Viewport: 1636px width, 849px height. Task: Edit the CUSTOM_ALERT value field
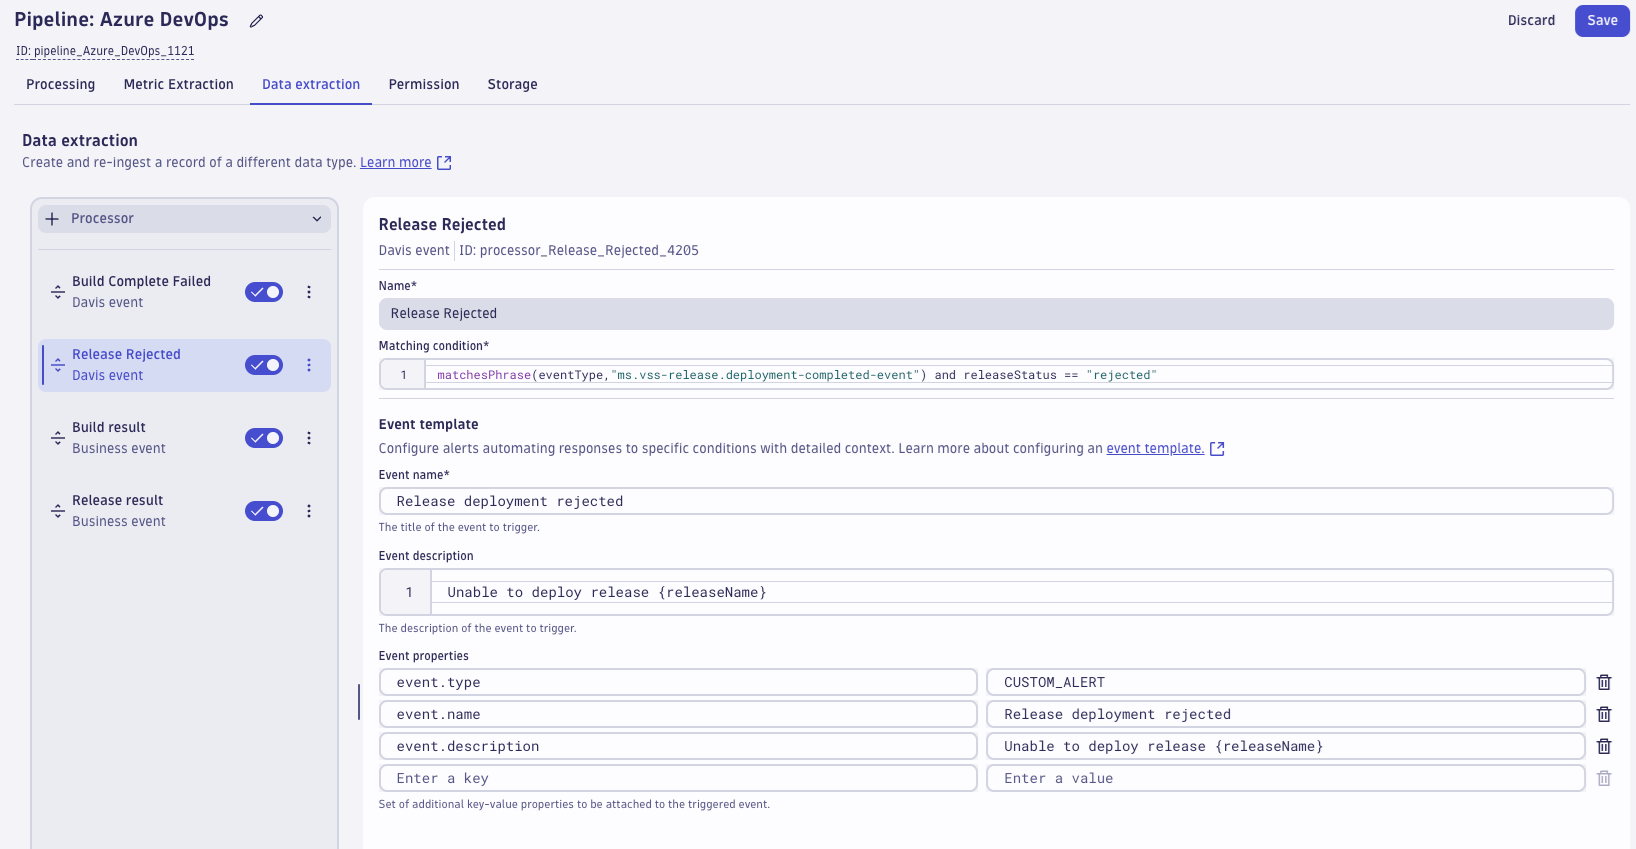point(1286,682)
